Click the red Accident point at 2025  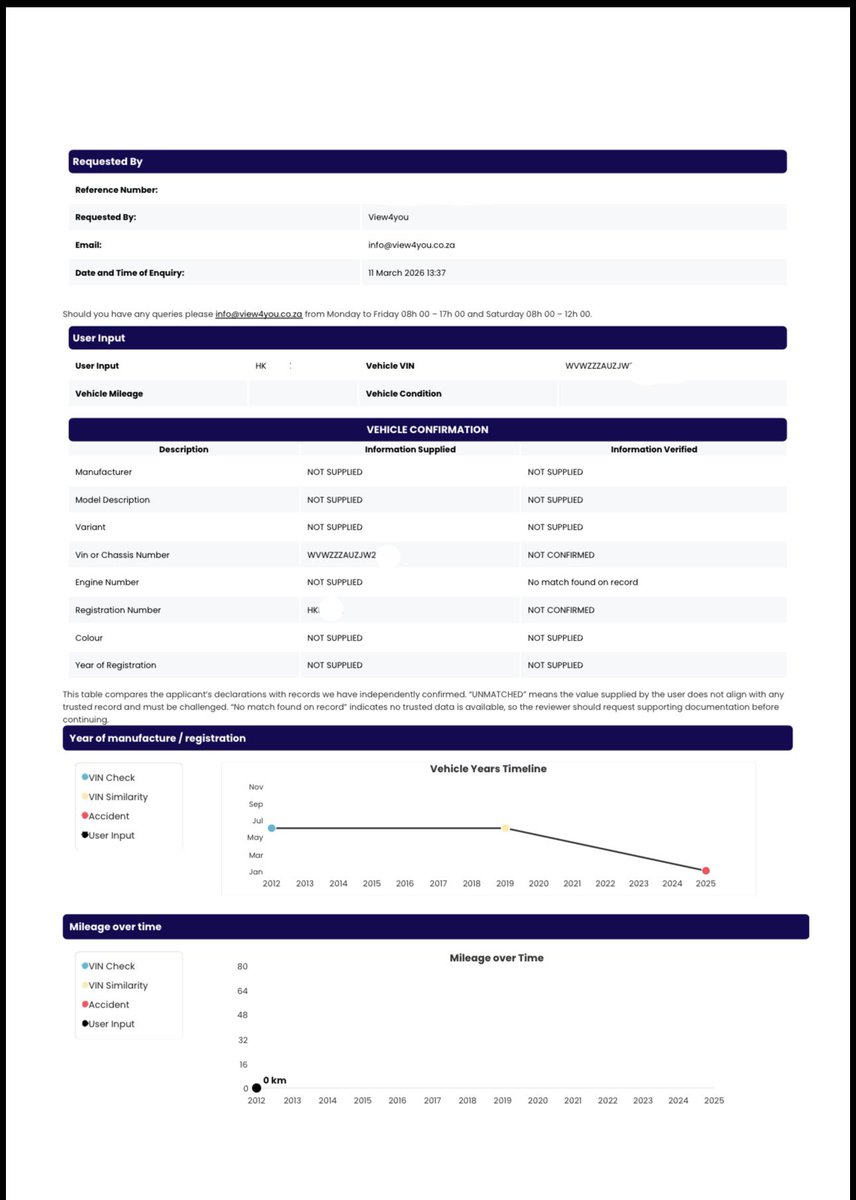coord(706,871)
